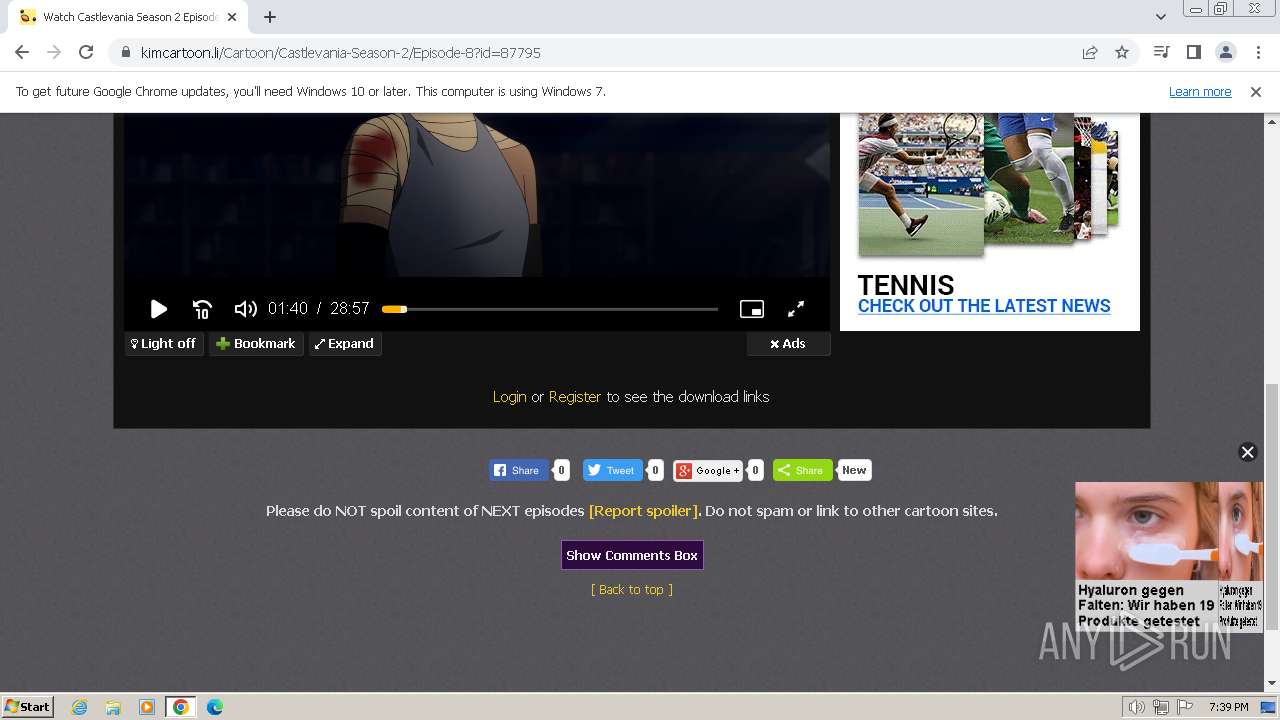This screenshot has width=1280, height=720.
Task: Share this page from address bar
Action: click(1090, 52)
